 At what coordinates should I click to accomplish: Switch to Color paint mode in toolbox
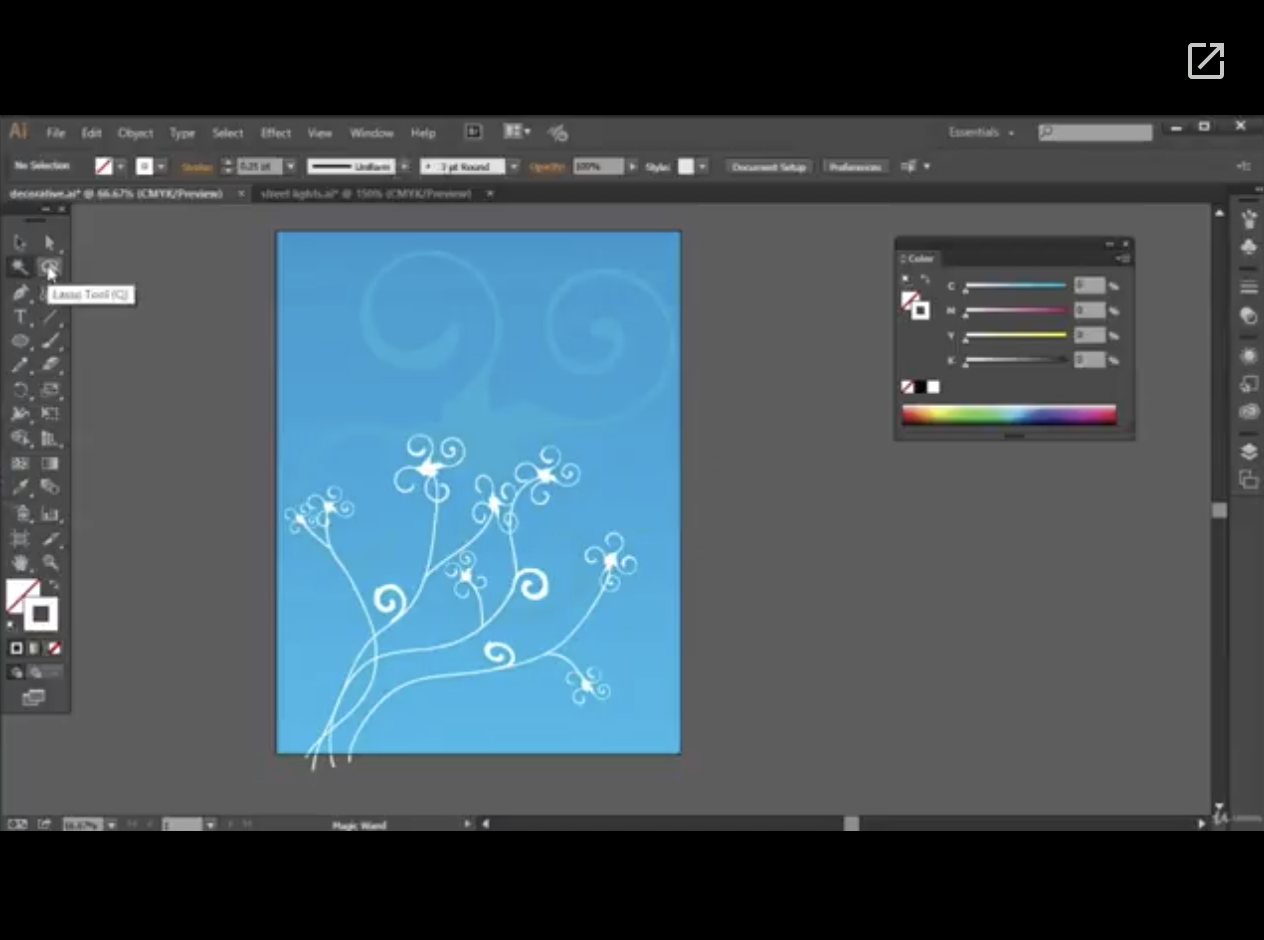(16, 648)
